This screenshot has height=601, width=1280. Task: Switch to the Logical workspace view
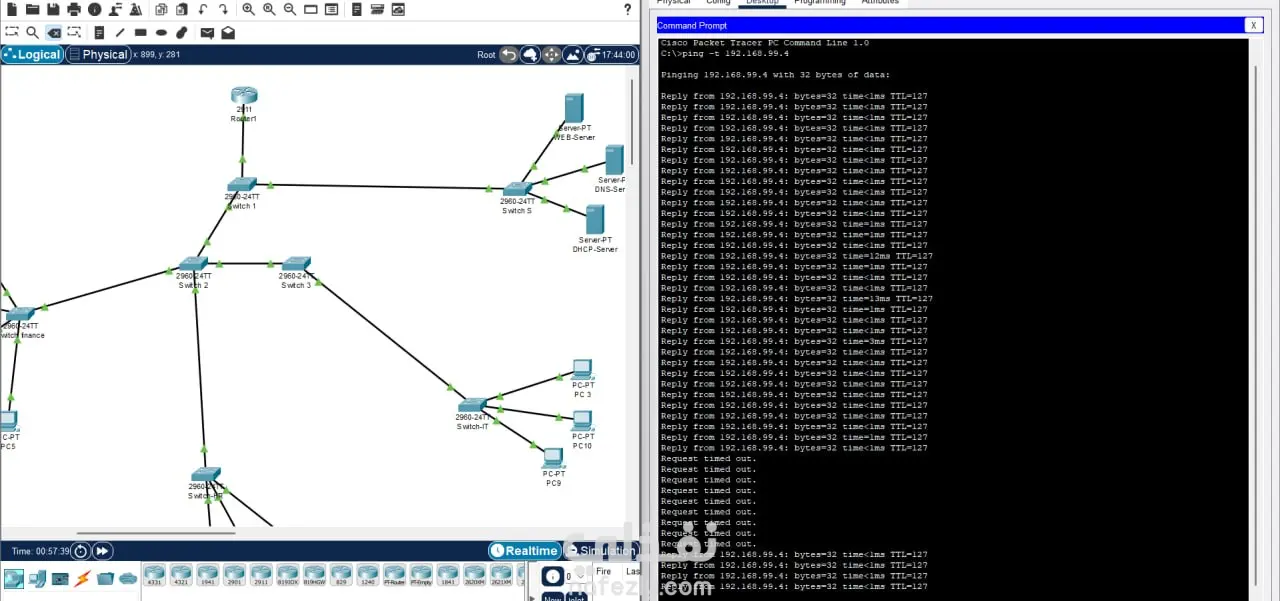tap(32, 54)
